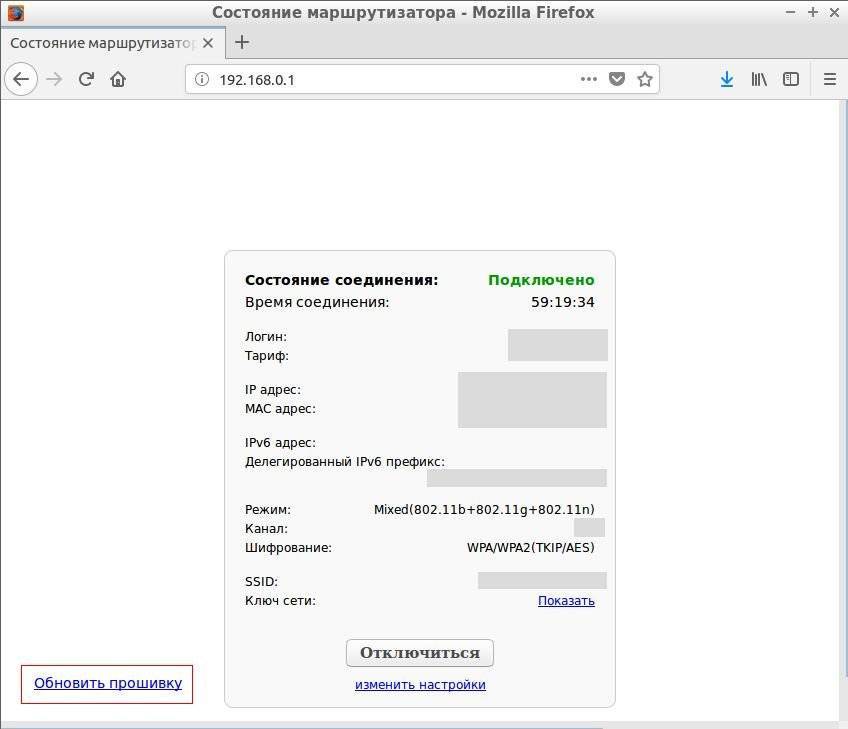Reload the router status page
Viewport: 848px width, 729px height.
click(87, 79)
